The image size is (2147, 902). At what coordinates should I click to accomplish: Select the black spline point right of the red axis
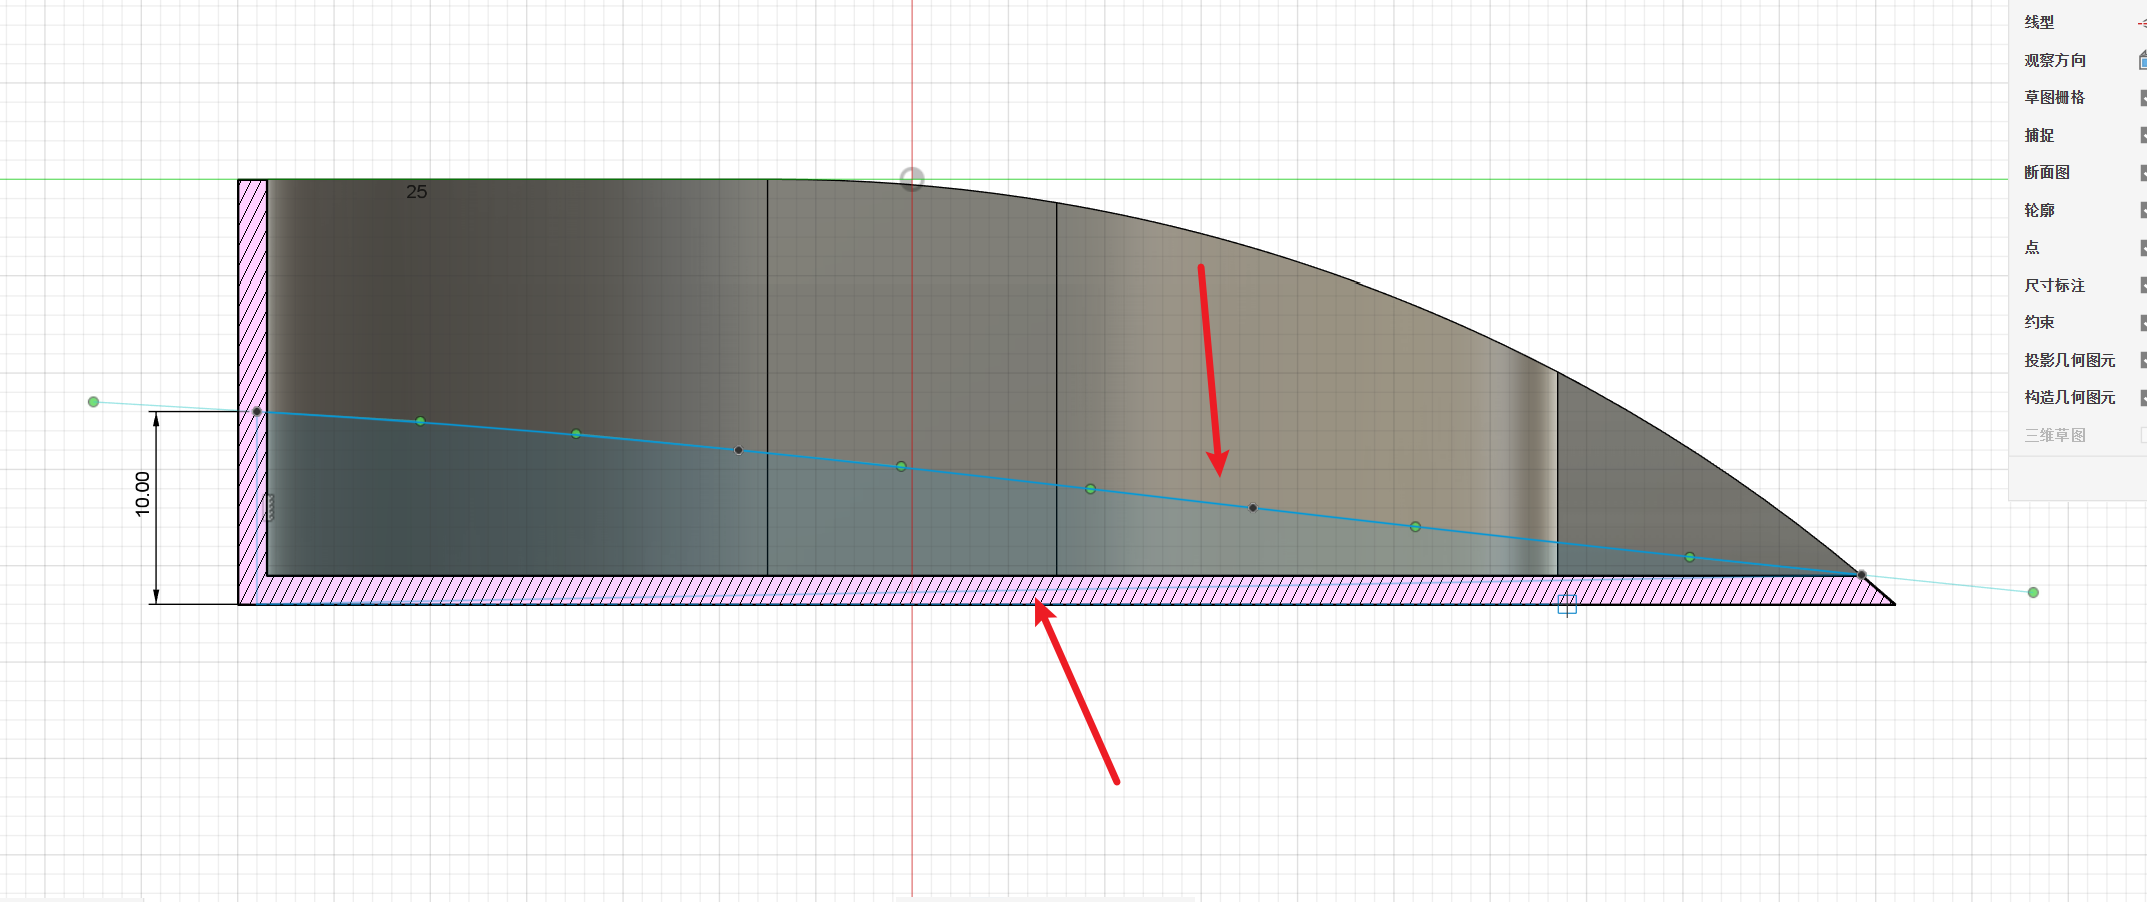point(1252,508)
